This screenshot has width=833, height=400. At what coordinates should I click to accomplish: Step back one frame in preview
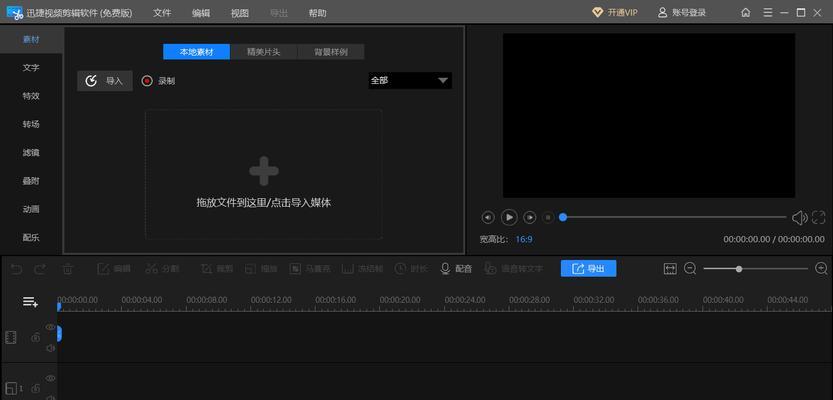coord(488,217)
